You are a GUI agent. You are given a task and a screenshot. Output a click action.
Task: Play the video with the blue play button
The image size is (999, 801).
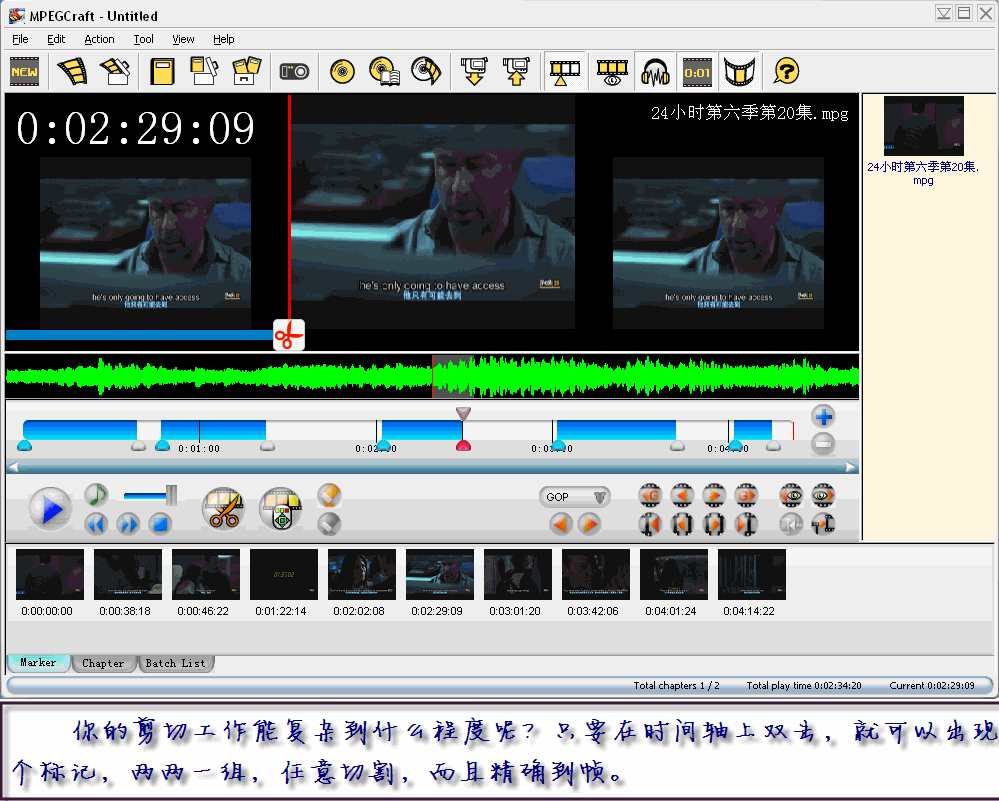pos(50,509)
